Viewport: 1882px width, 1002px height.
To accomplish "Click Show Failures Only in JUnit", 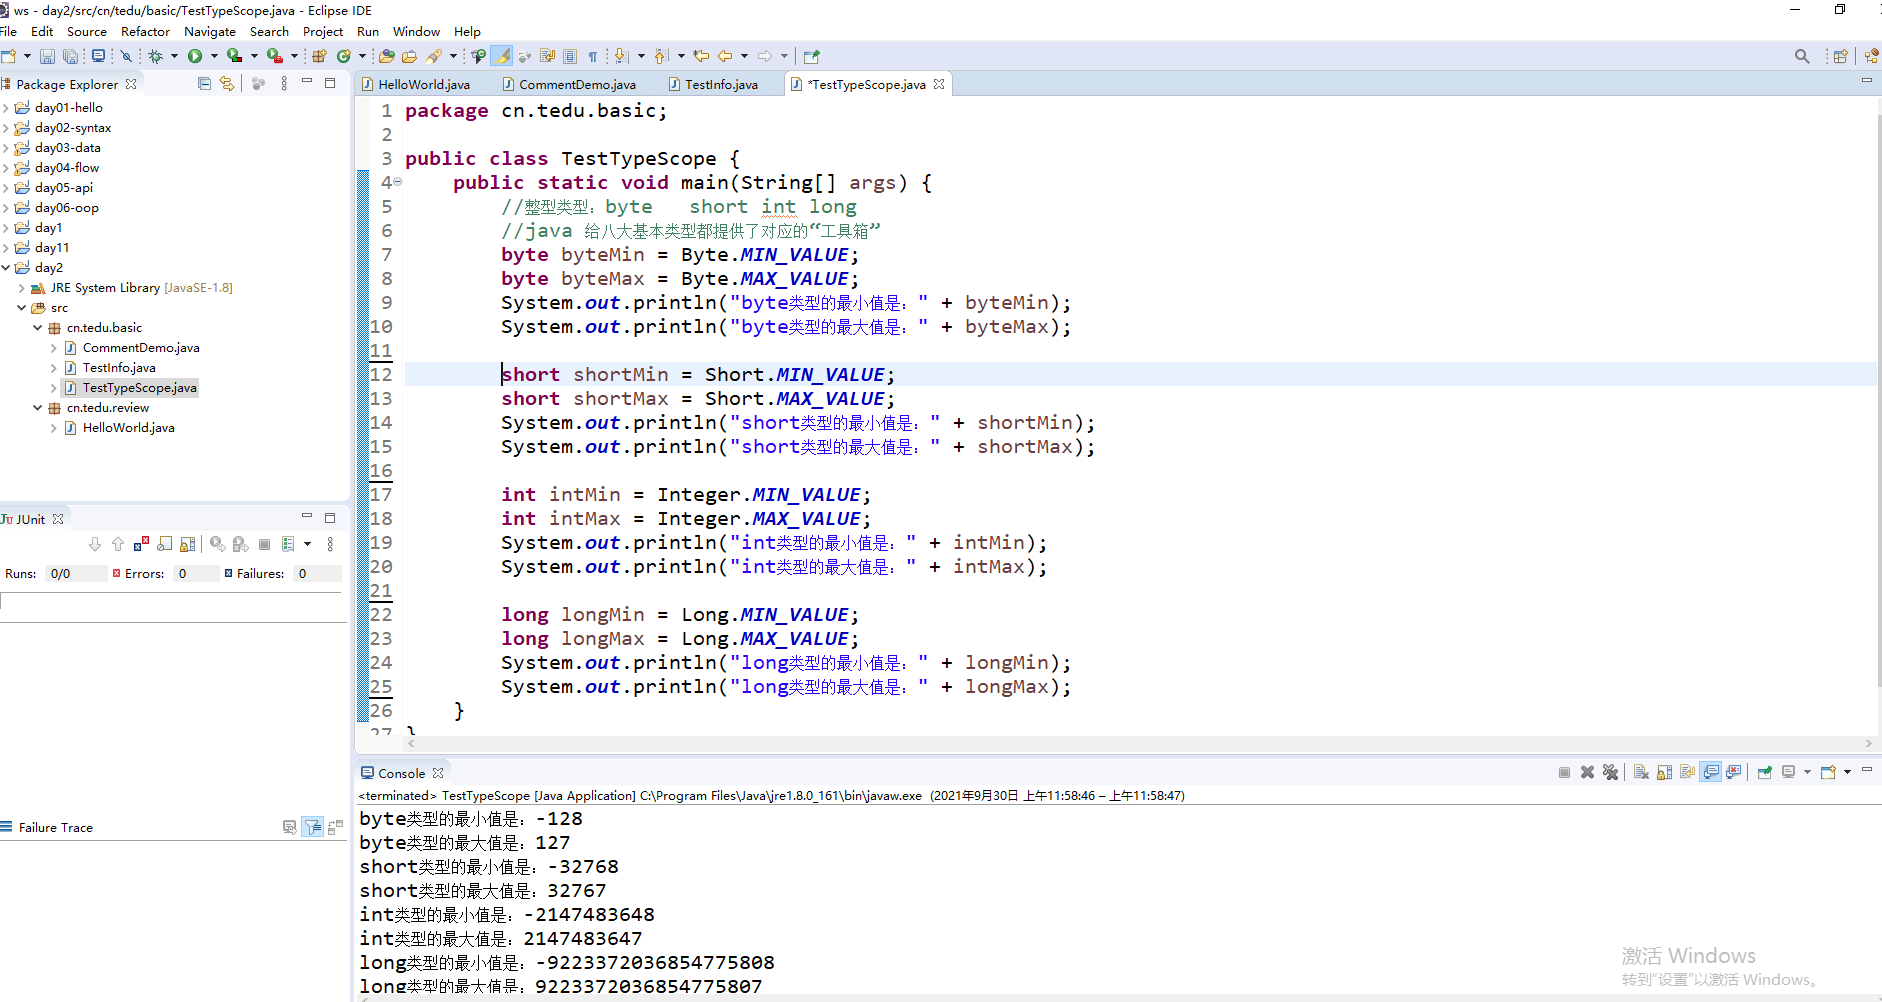I will tap(141, 544).
